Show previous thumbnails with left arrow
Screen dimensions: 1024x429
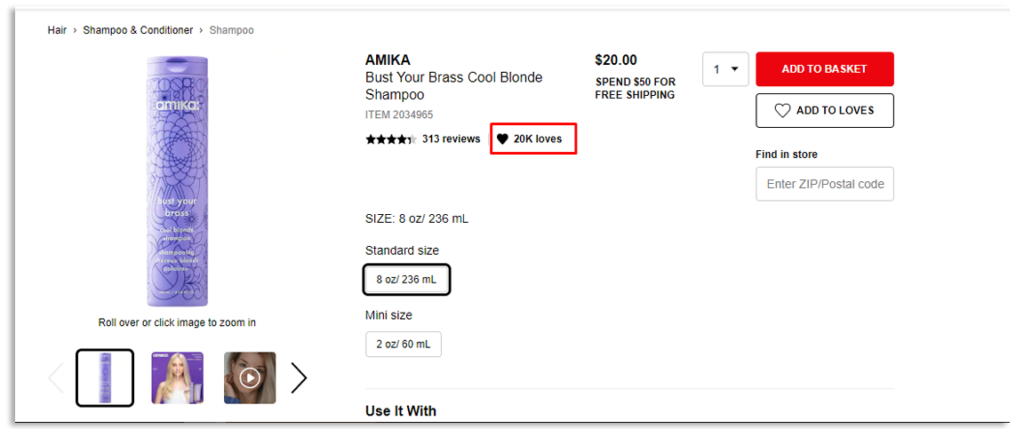[56, 377]
